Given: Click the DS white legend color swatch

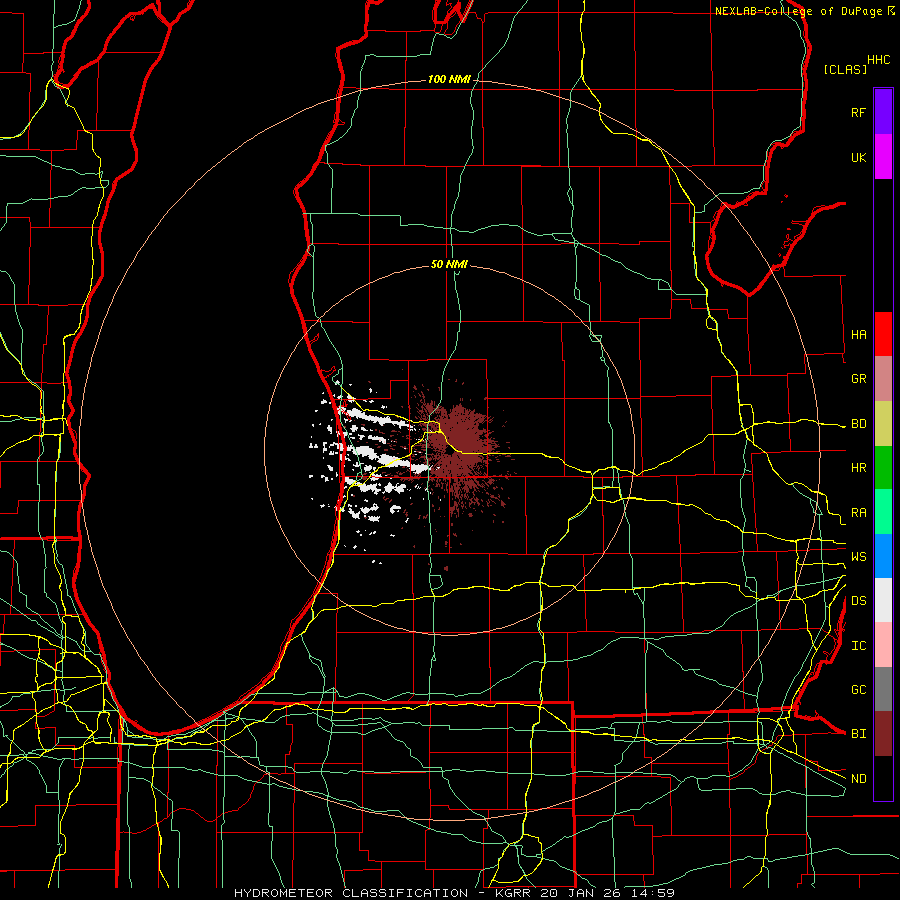Looking at the screenshot, I should coord(883,600).
